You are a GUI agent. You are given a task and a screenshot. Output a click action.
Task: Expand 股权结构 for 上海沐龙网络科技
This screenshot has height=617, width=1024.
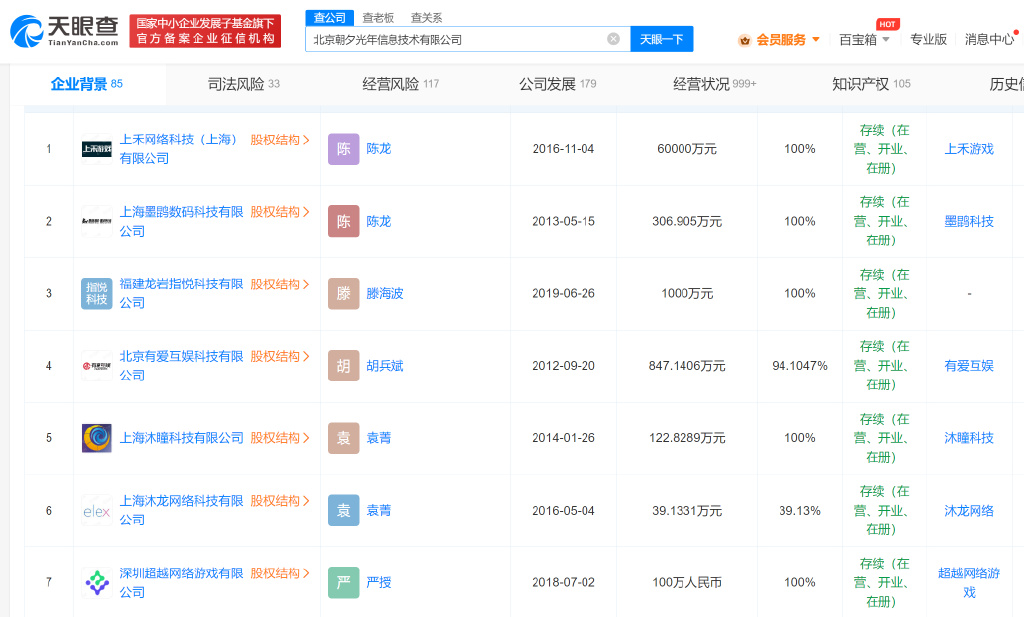point(280,501)
